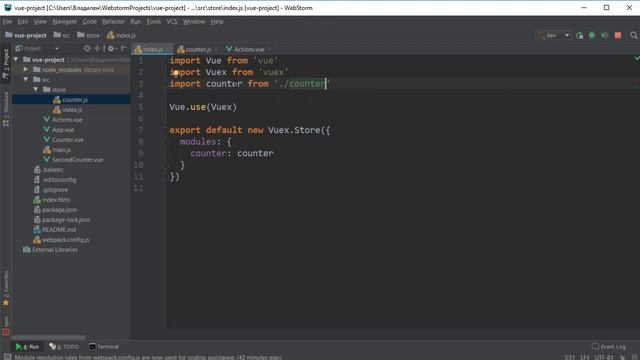640x360 pixels.
Task: Toggle the Structure side tool window tab
Action: click(x=6, y=109)
